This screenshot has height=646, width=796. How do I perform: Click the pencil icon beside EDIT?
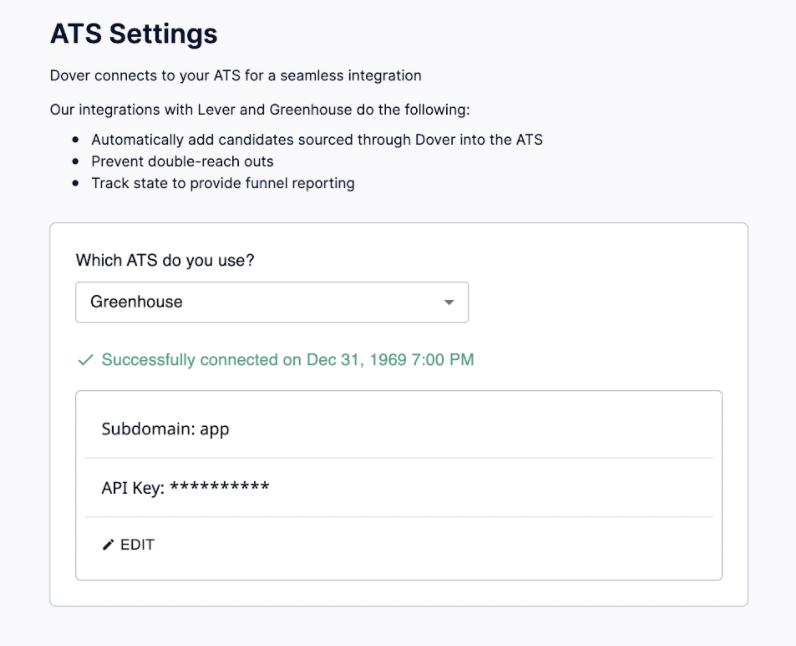tap(108, 545)
